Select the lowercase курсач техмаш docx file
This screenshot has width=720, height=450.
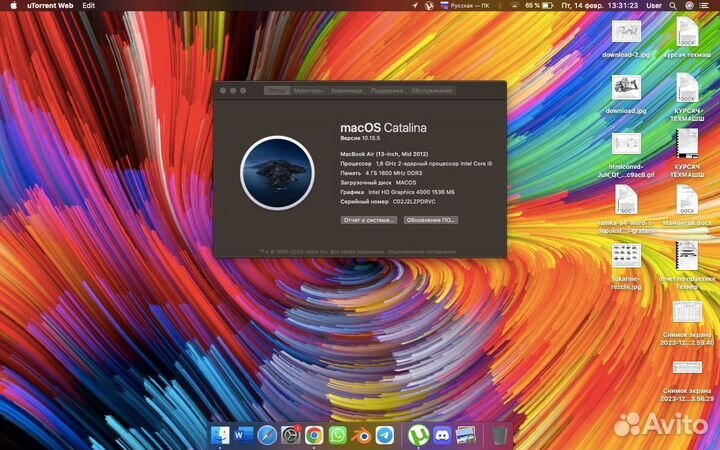click(x=687, y=38)
